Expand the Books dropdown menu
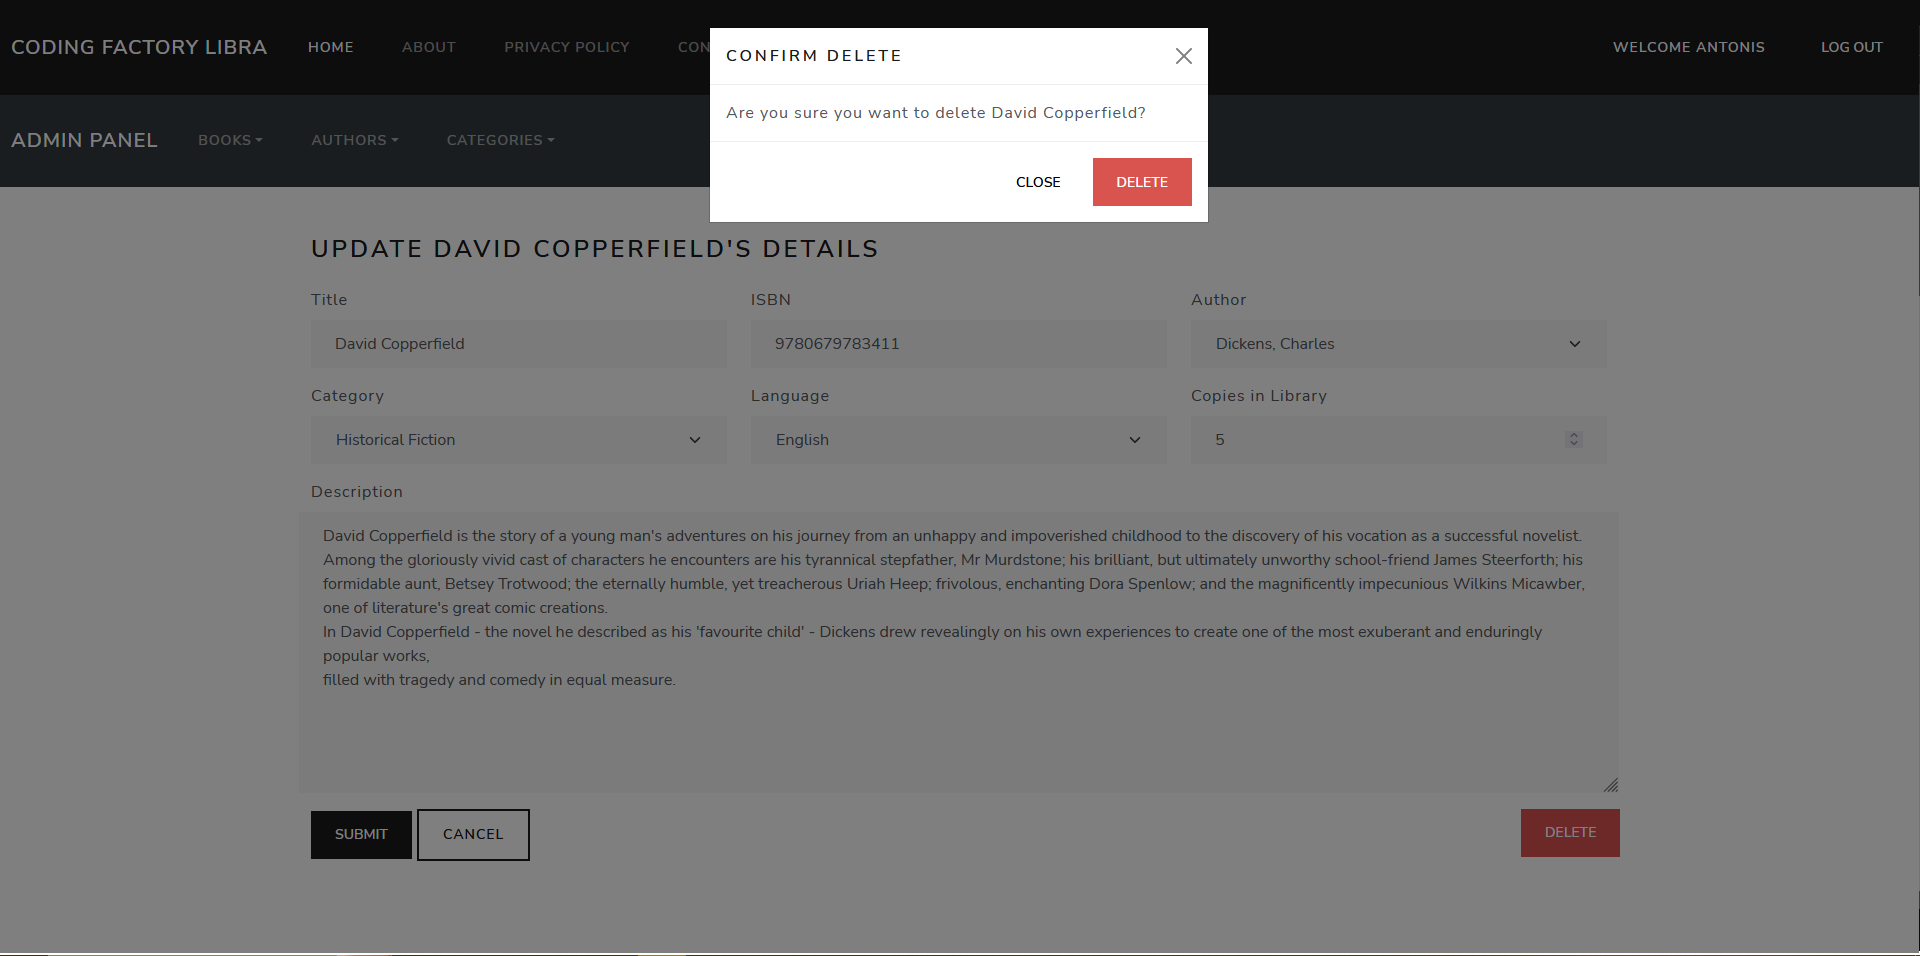The height and width of the screenshot is (956, 1920). (230, 140)
